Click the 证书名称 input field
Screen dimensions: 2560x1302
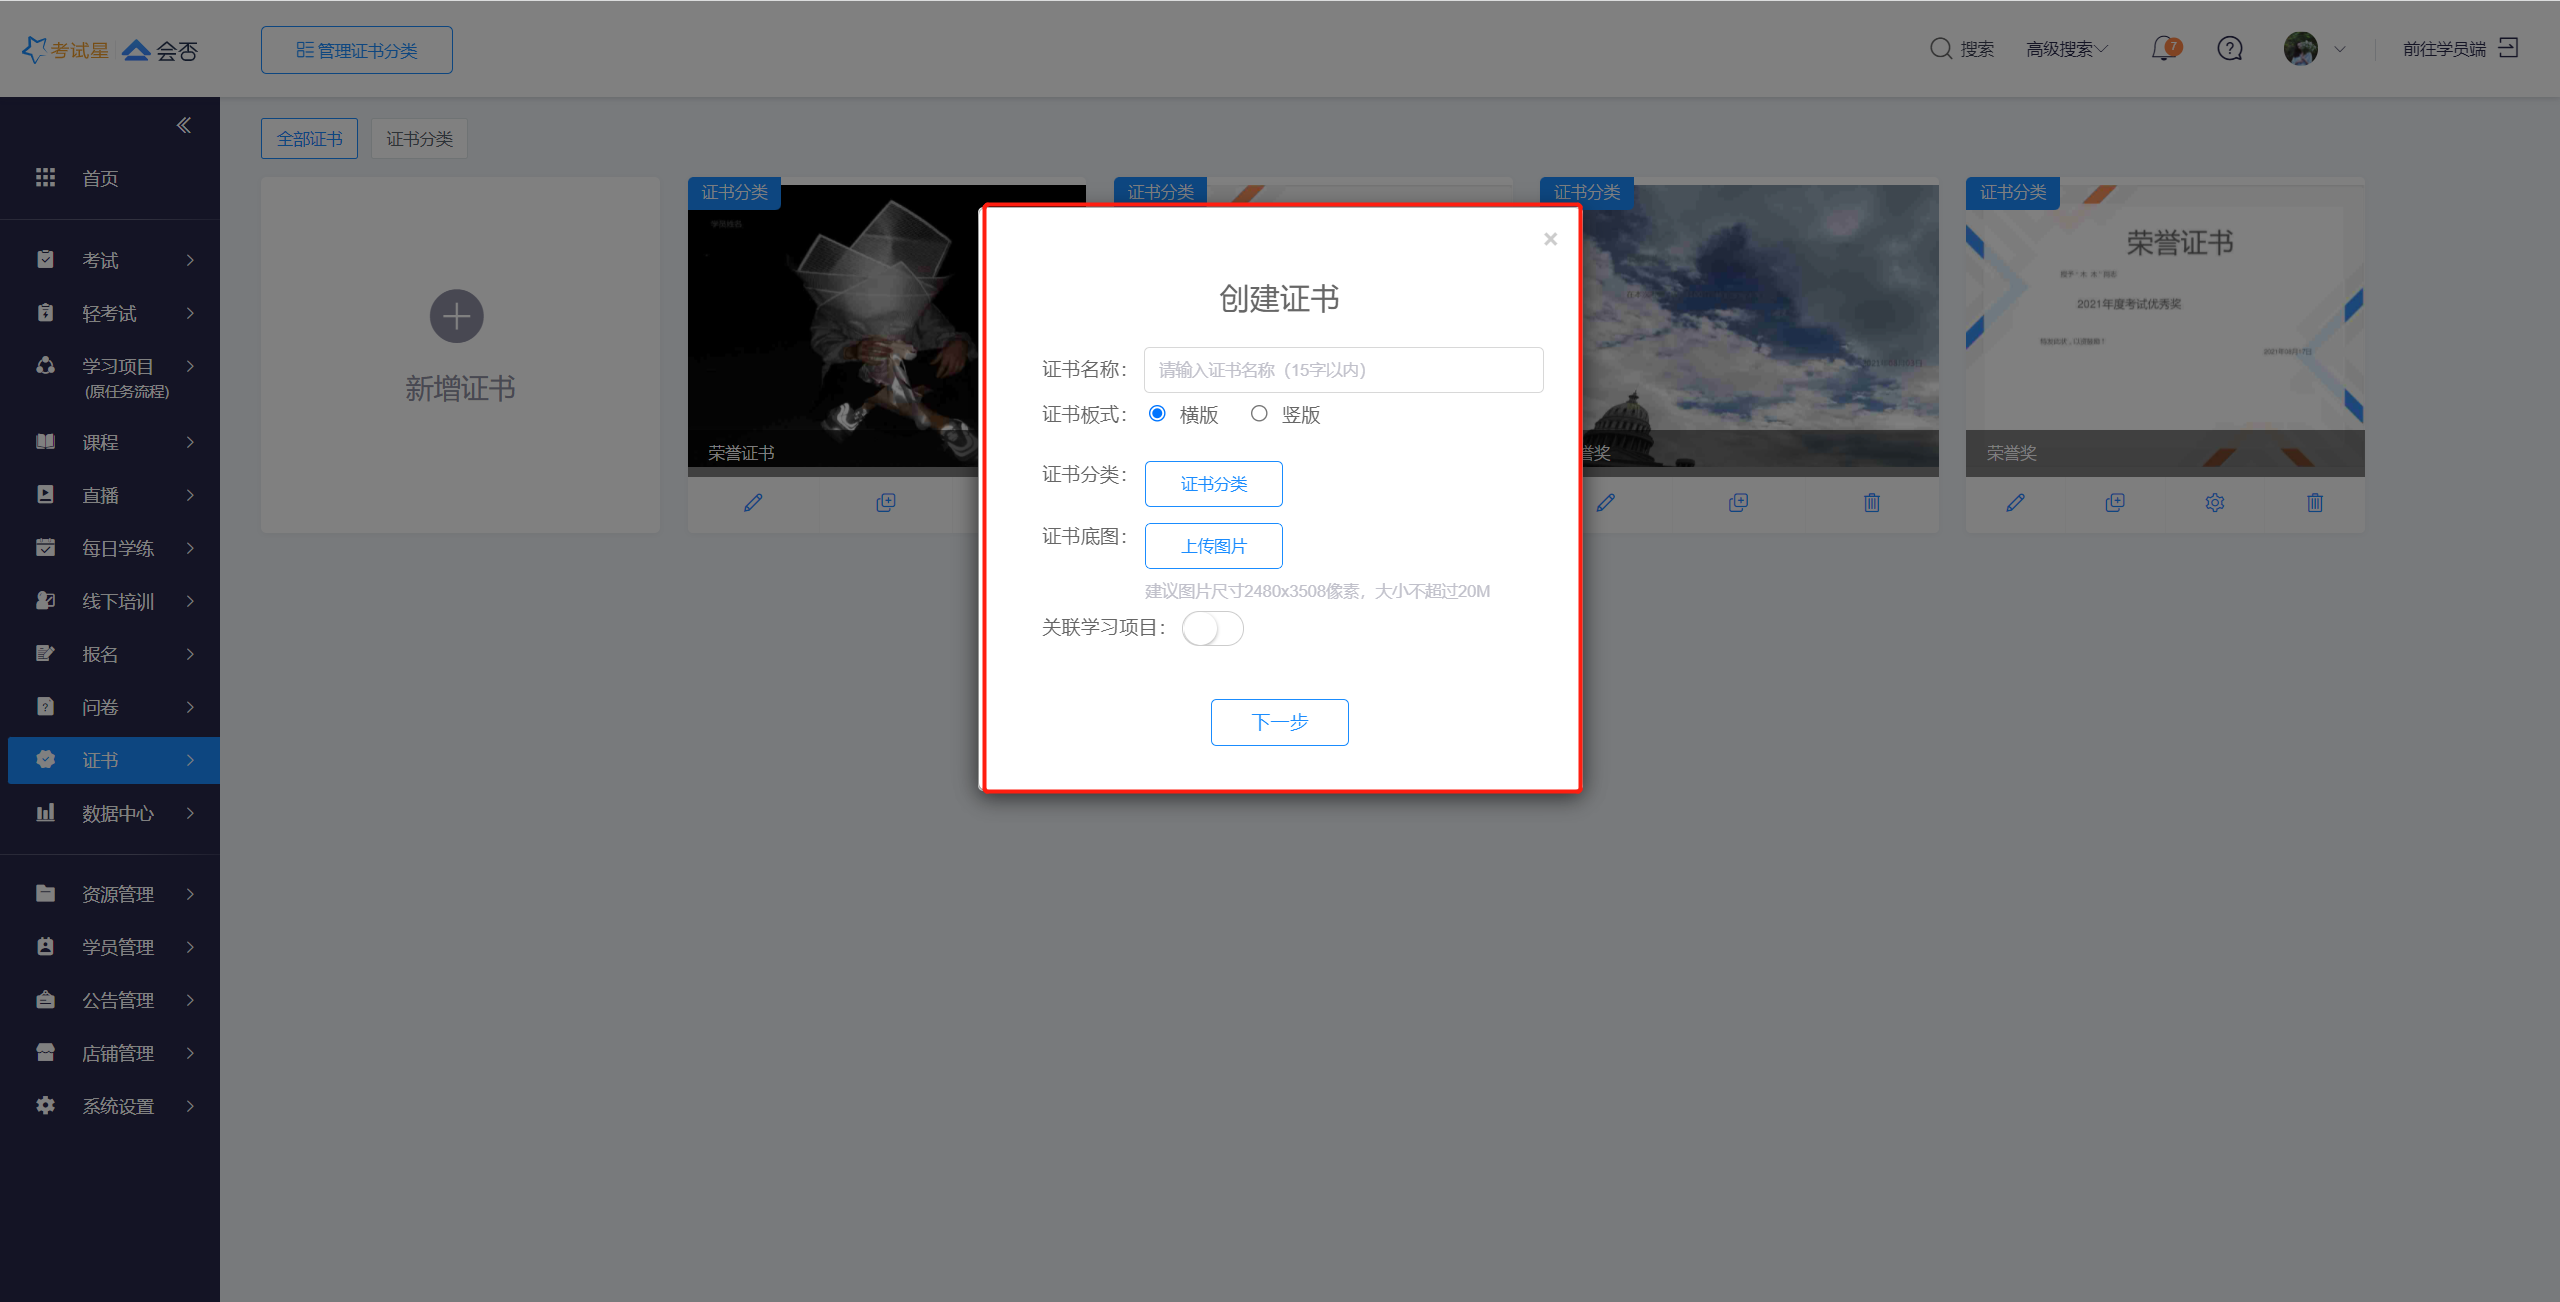1343,370
